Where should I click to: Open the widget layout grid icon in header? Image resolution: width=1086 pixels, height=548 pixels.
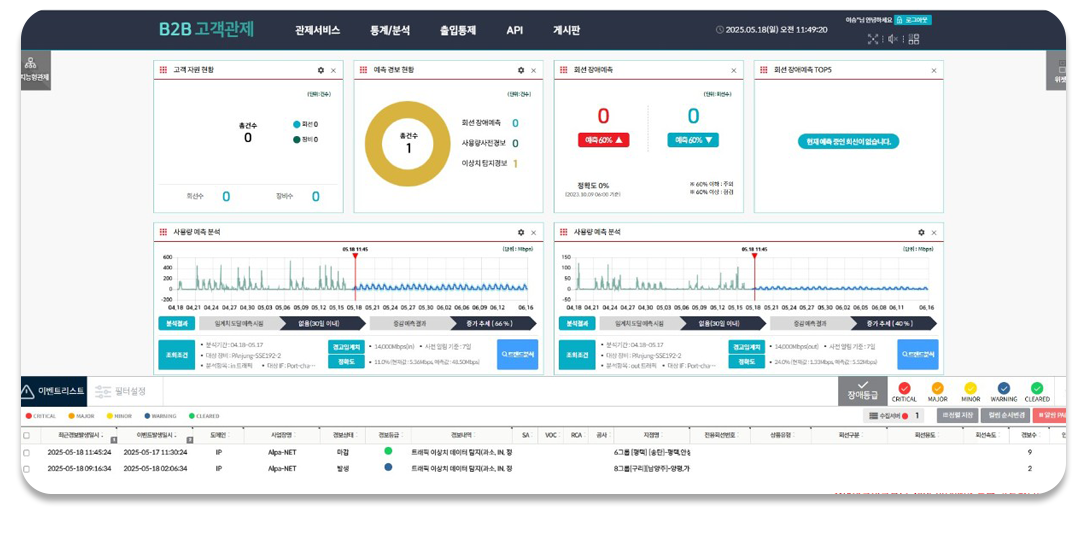[914, 39]
